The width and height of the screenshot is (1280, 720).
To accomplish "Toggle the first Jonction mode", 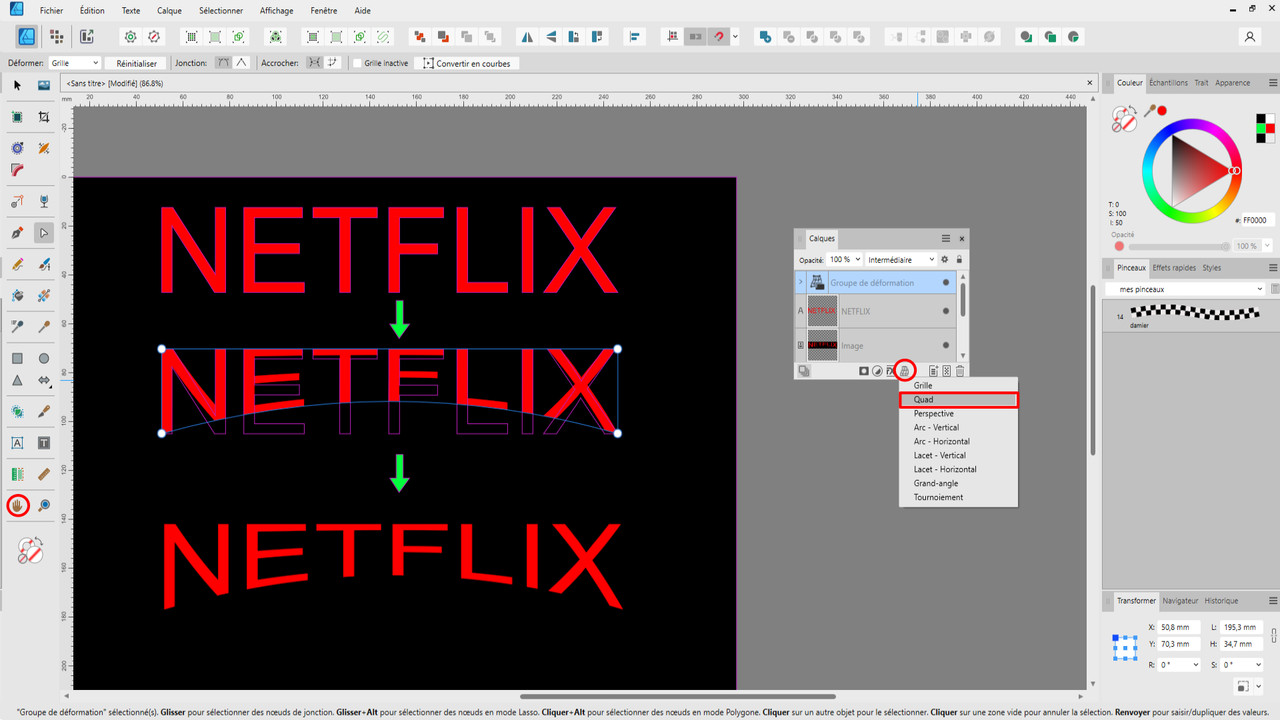I will (223, 63).
